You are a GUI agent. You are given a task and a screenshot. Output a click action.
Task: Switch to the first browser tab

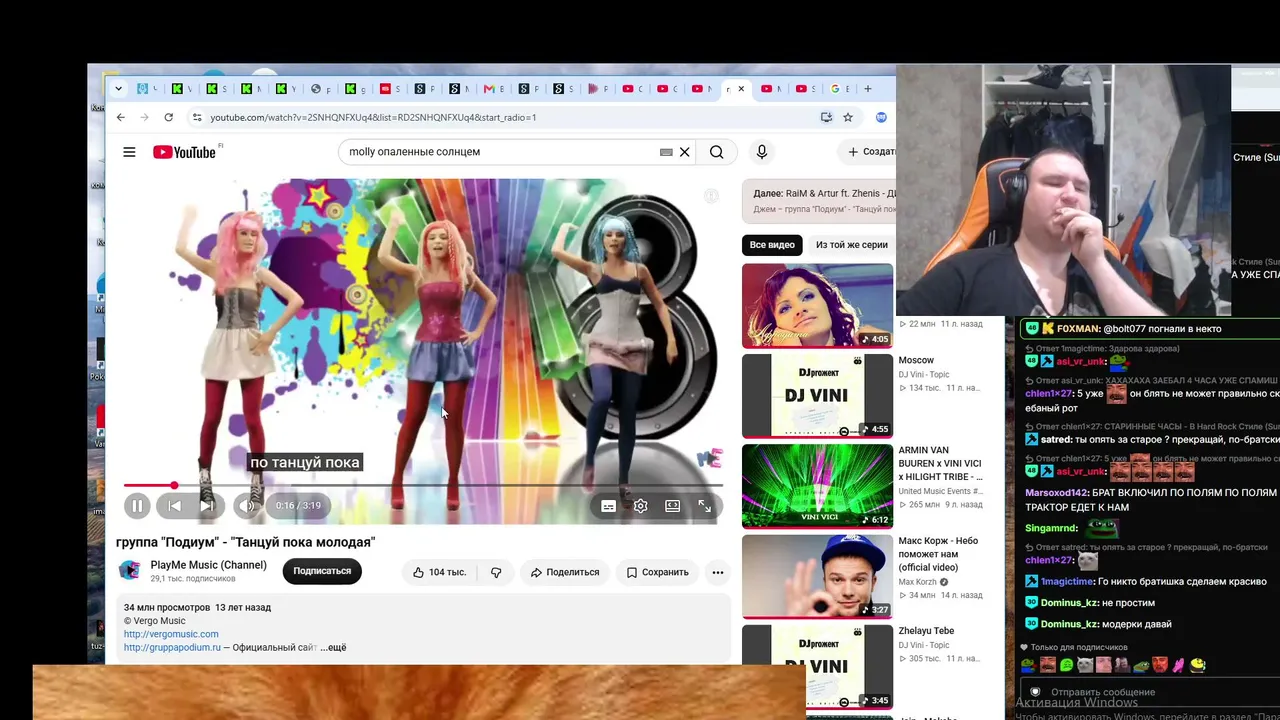pyautogui.click(x=147, y=89)
